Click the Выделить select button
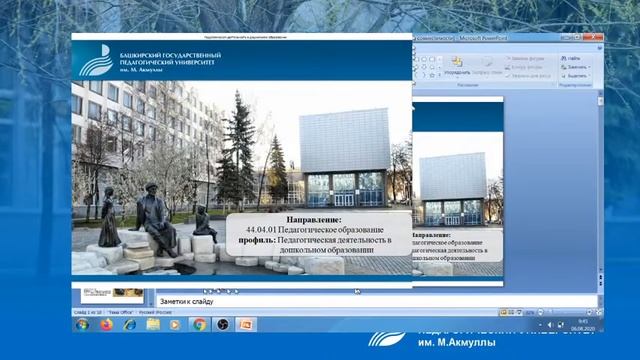Image resolution: width=640 pixels, height=360 pixels. click(x=574, y=76)
